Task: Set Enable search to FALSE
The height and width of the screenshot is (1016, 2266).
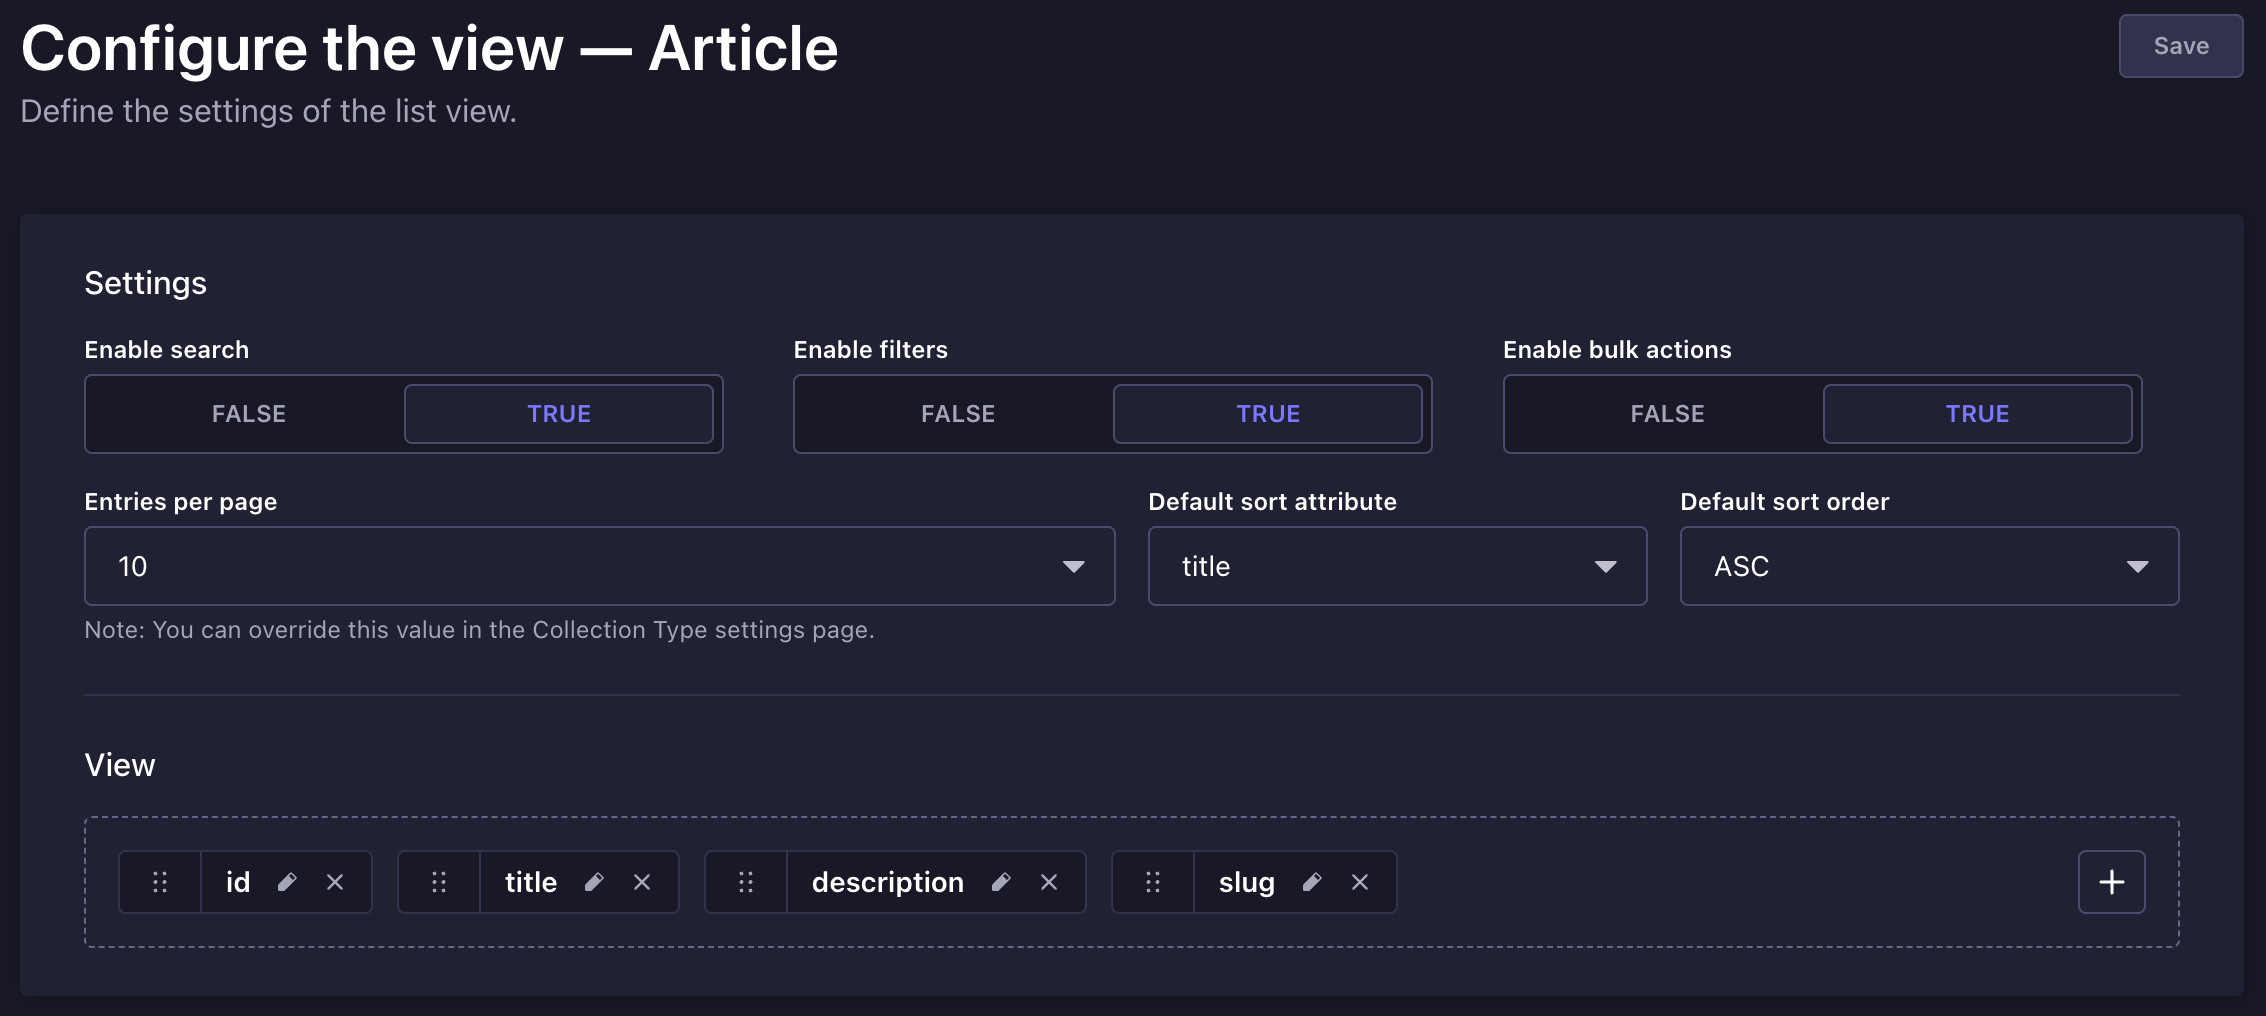Action: click(x=247, y=413)
